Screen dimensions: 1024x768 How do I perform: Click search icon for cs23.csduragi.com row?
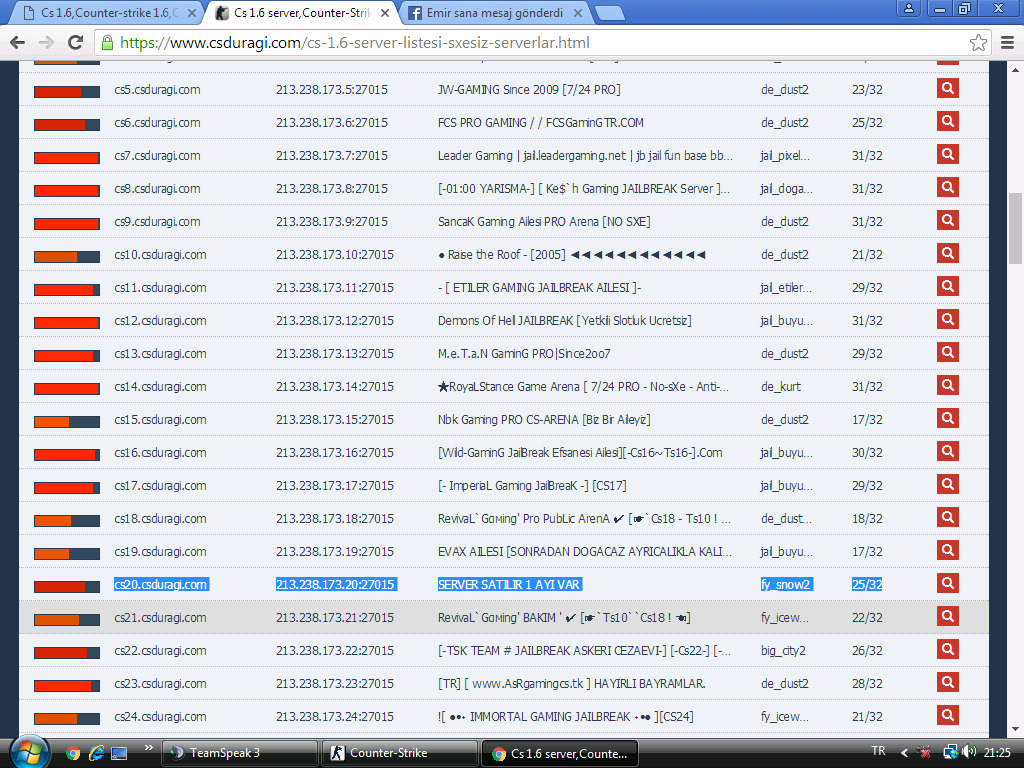pyautogui.click(x=948, y=682)
